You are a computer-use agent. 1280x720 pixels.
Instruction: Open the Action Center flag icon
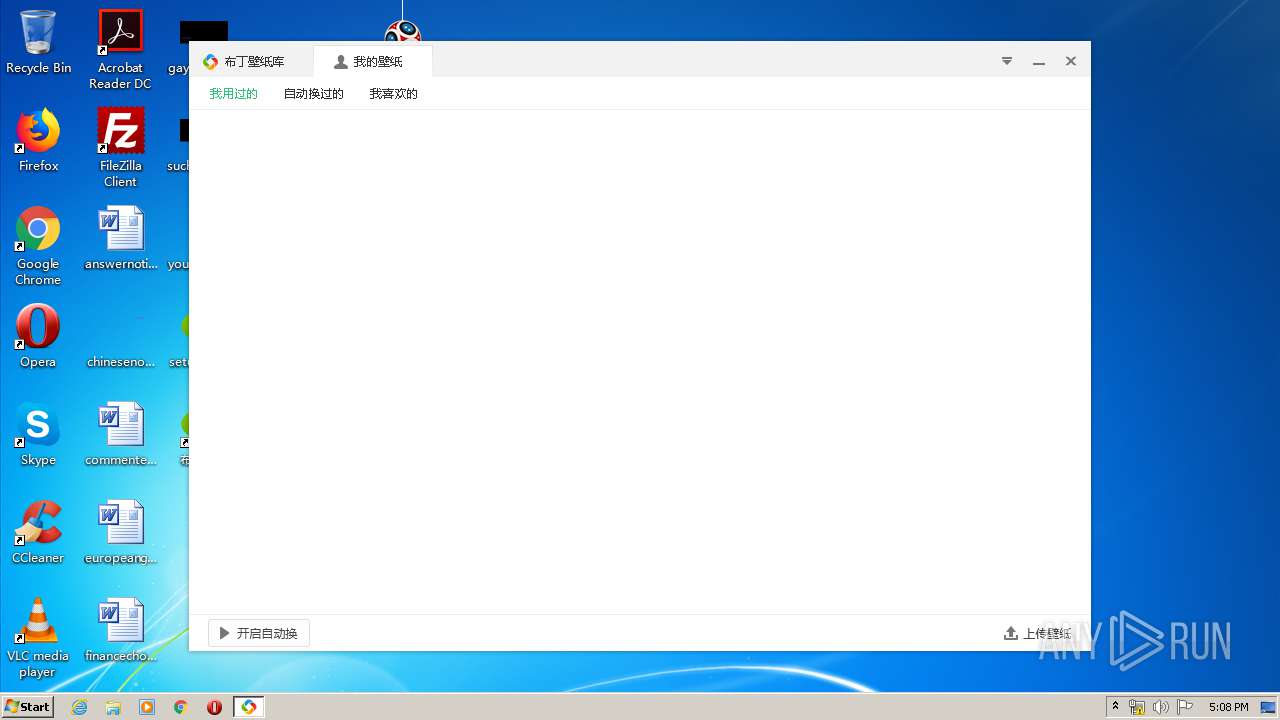click(1185, 707)
